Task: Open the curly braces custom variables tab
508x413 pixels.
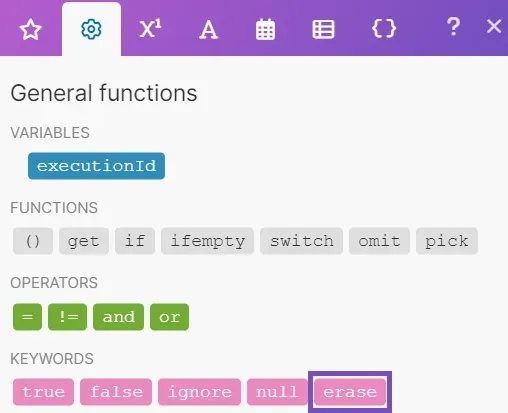Action: click(384, 29)
